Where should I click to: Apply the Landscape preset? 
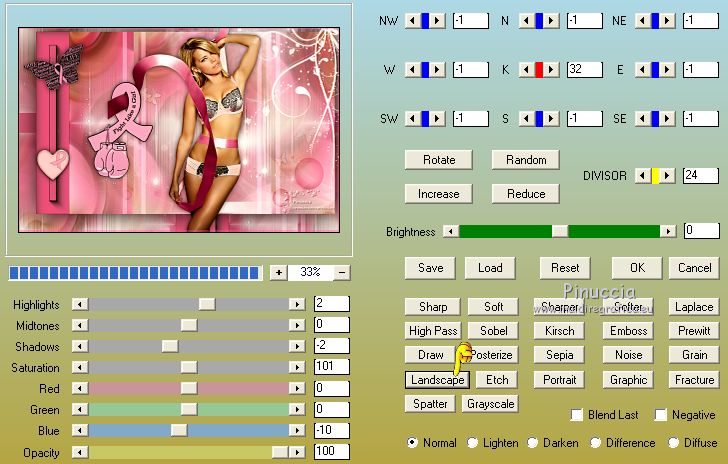437,380
